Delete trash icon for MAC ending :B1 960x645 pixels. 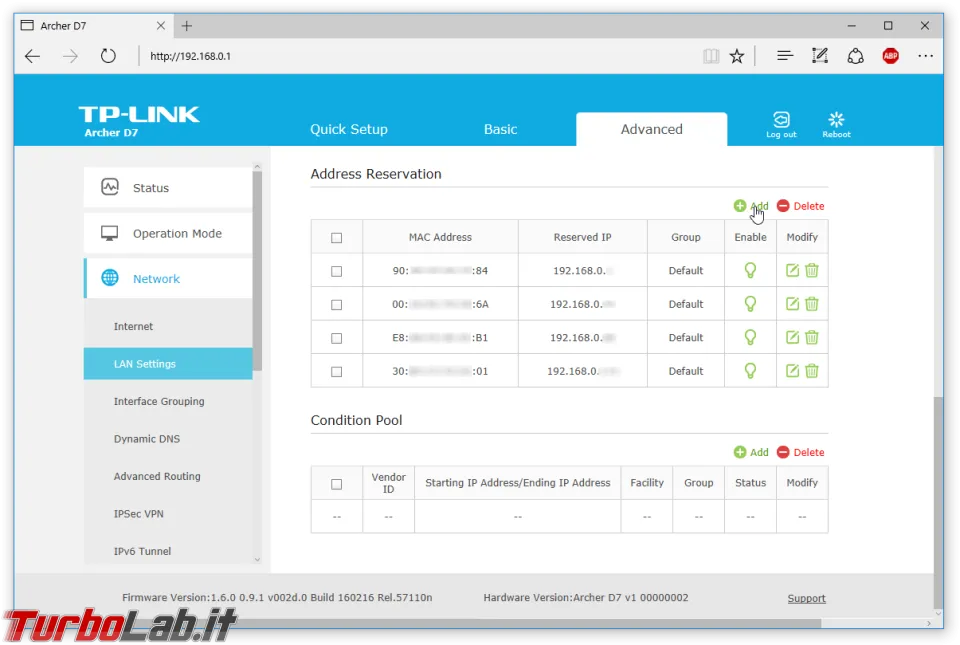tap(812, 337)
